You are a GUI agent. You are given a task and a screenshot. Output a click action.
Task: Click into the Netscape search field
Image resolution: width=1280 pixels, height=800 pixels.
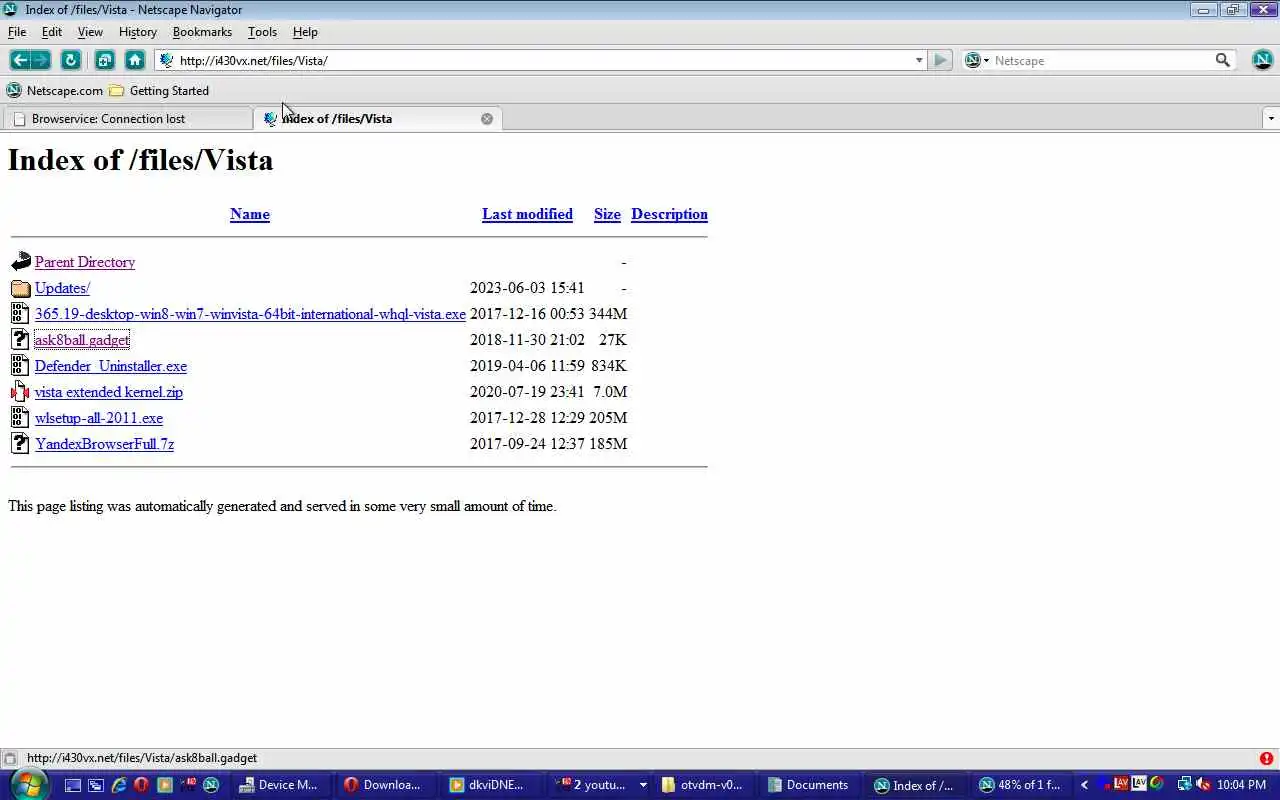1100,60
